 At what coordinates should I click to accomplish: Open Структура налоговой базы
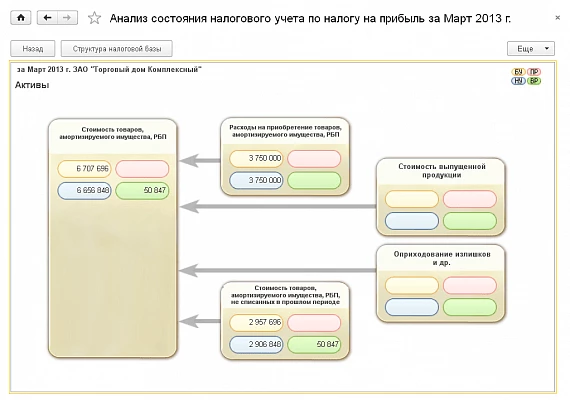[117, 48]
